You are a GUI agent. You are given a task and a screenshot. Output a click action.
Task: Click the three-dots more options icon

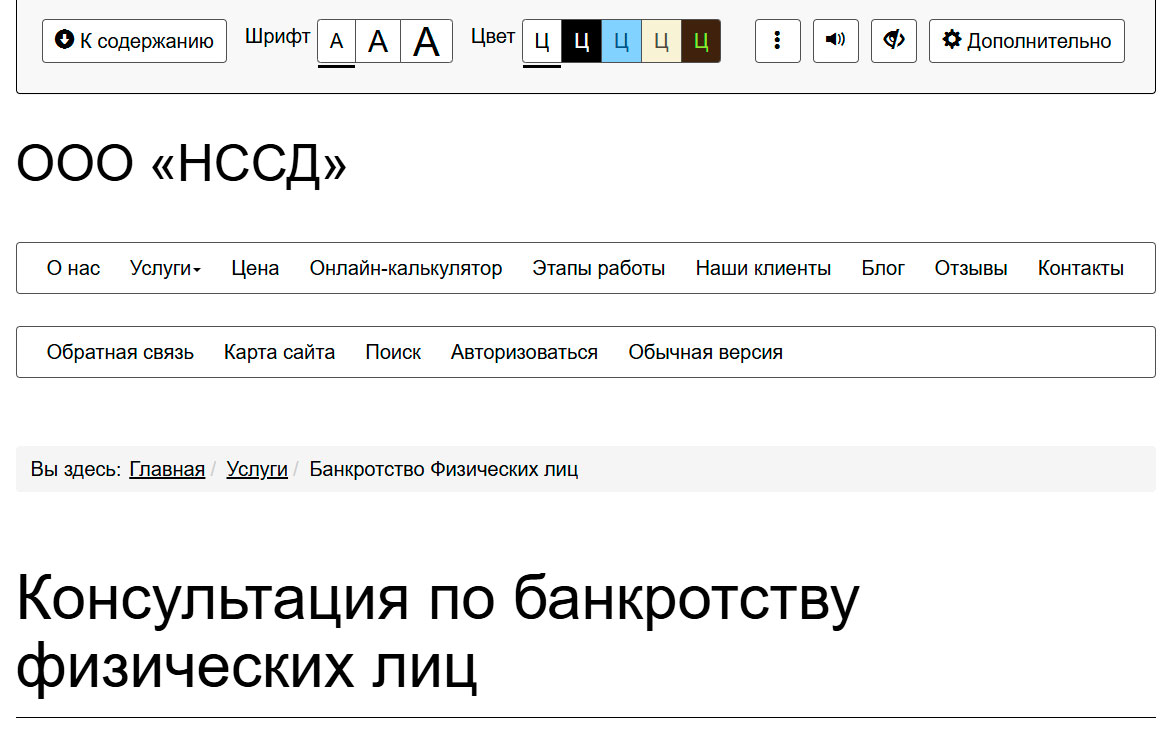pos(777,41)
